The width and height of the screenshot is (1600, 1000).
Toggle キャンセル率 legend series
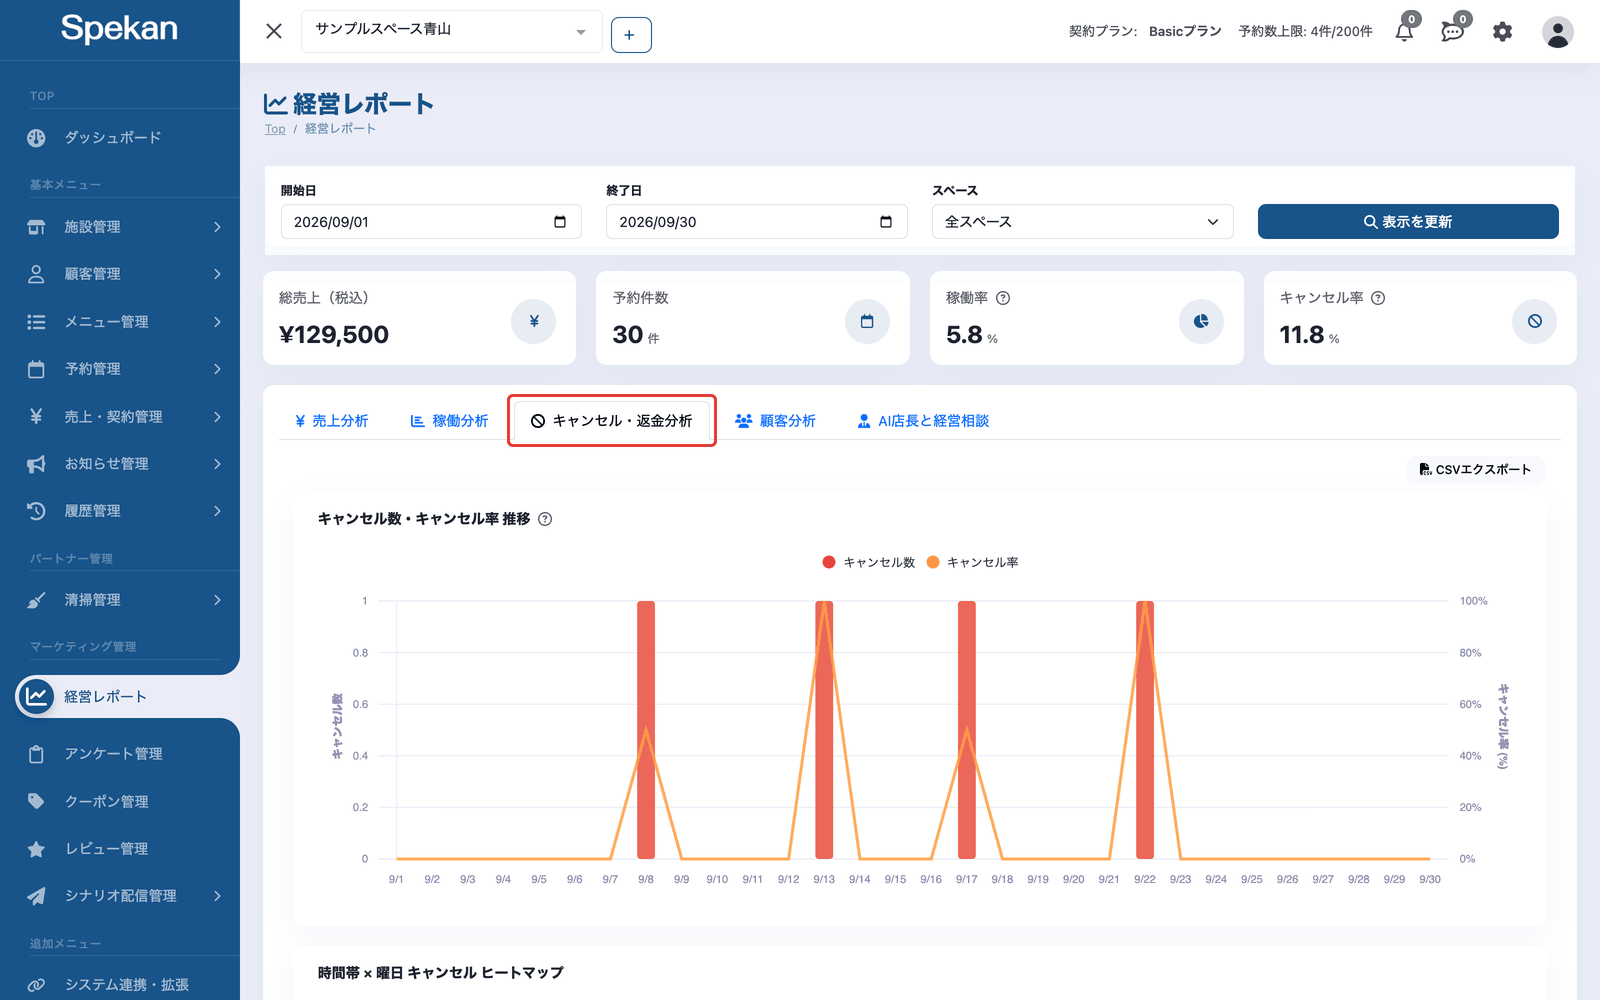click(x=973, y=562)
